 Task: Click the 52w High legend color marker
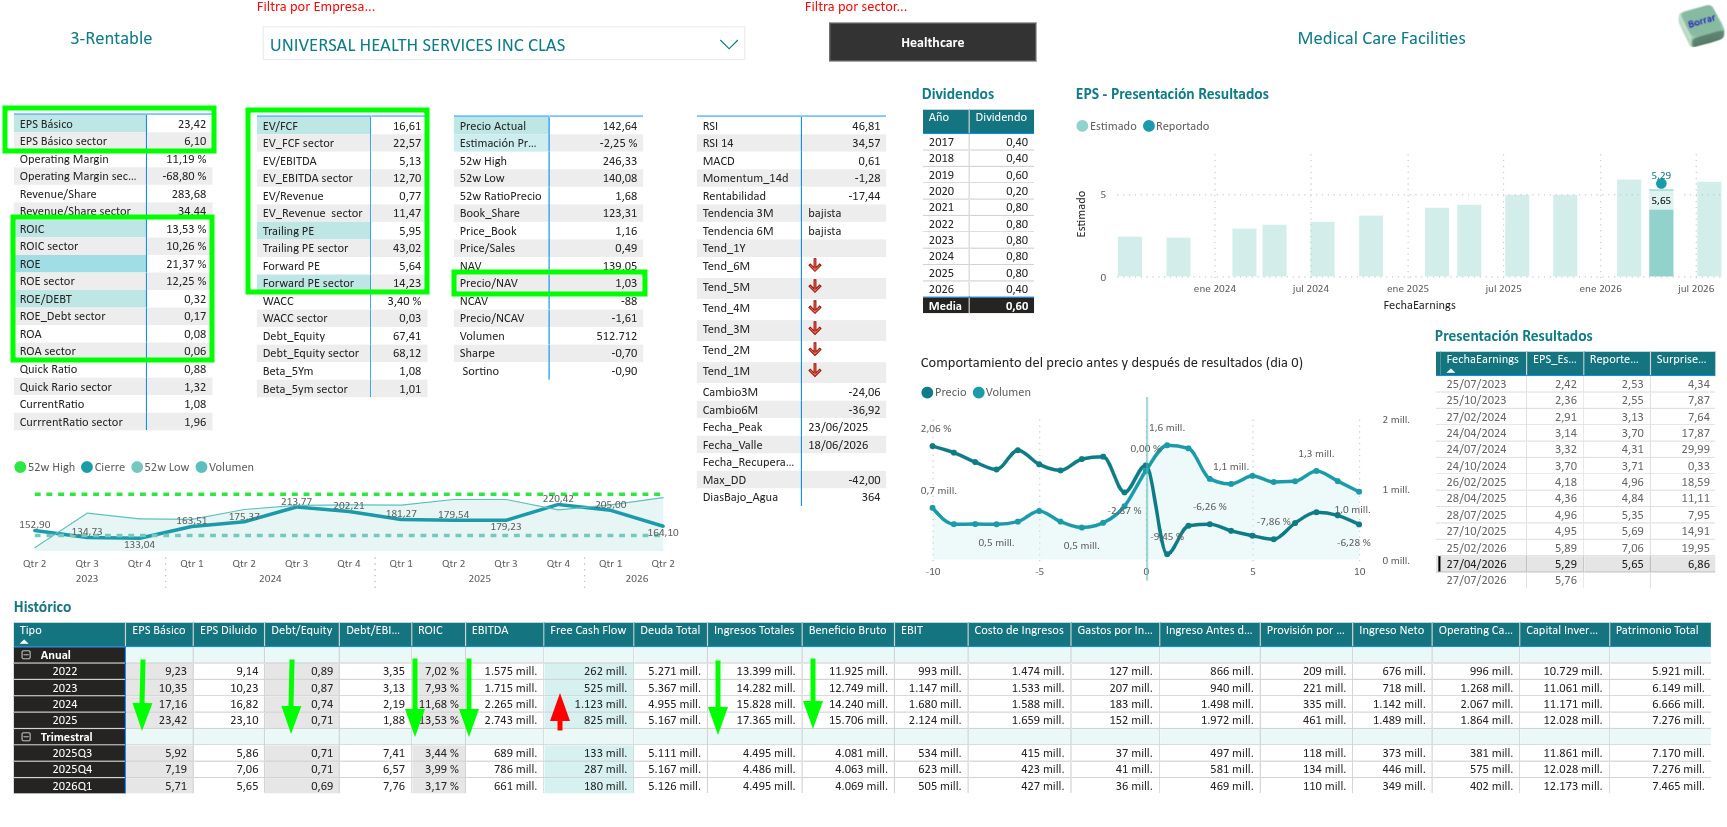[20, 467]
